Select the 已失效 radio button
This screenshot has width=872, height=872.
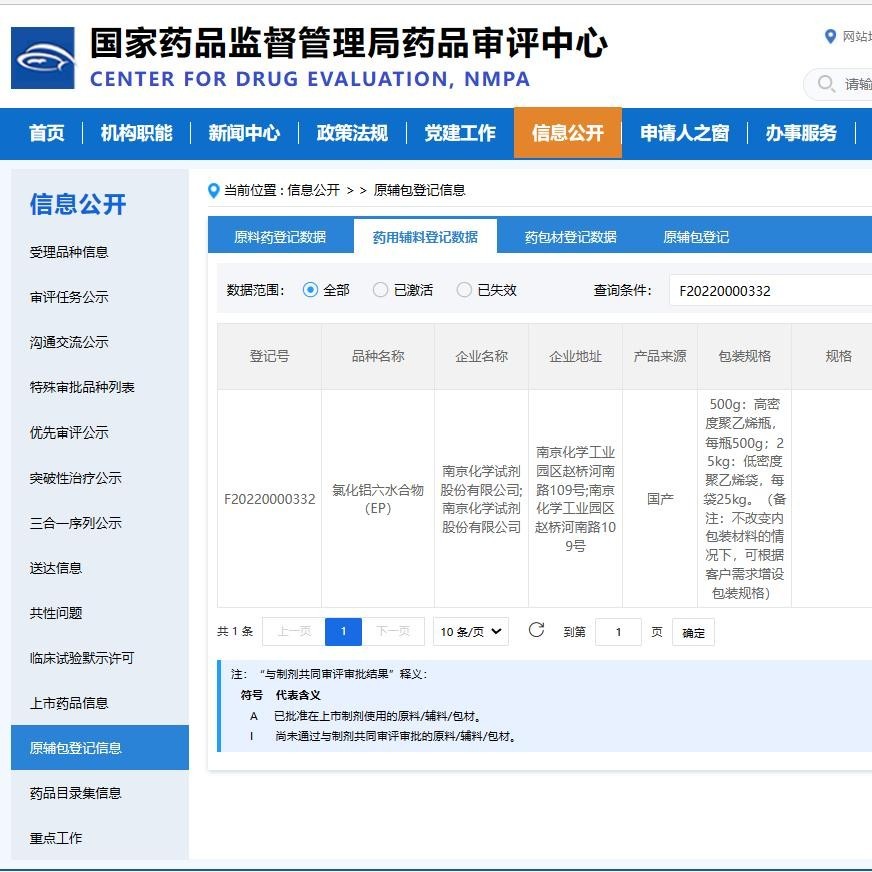pos(464,290)
